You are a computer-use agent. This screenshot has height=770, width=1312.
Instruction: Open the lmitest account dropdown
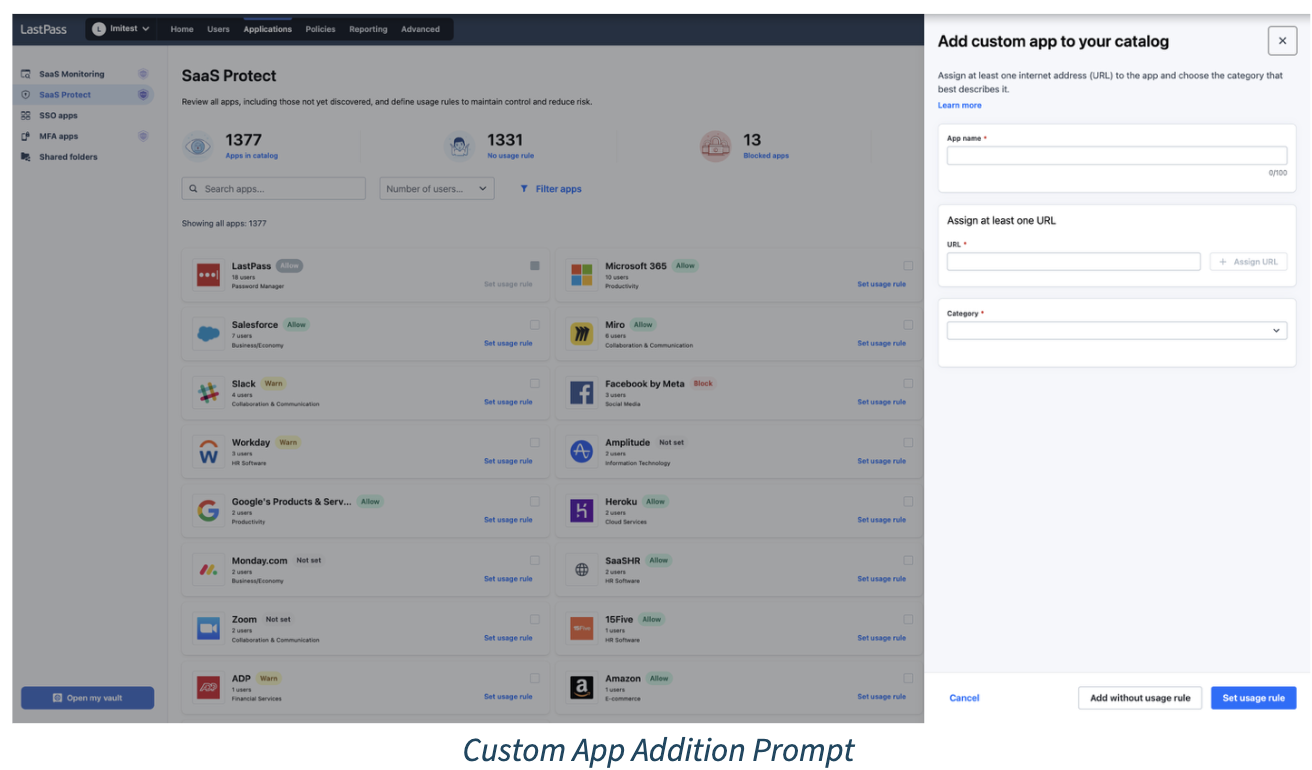(x=121, y=29)
